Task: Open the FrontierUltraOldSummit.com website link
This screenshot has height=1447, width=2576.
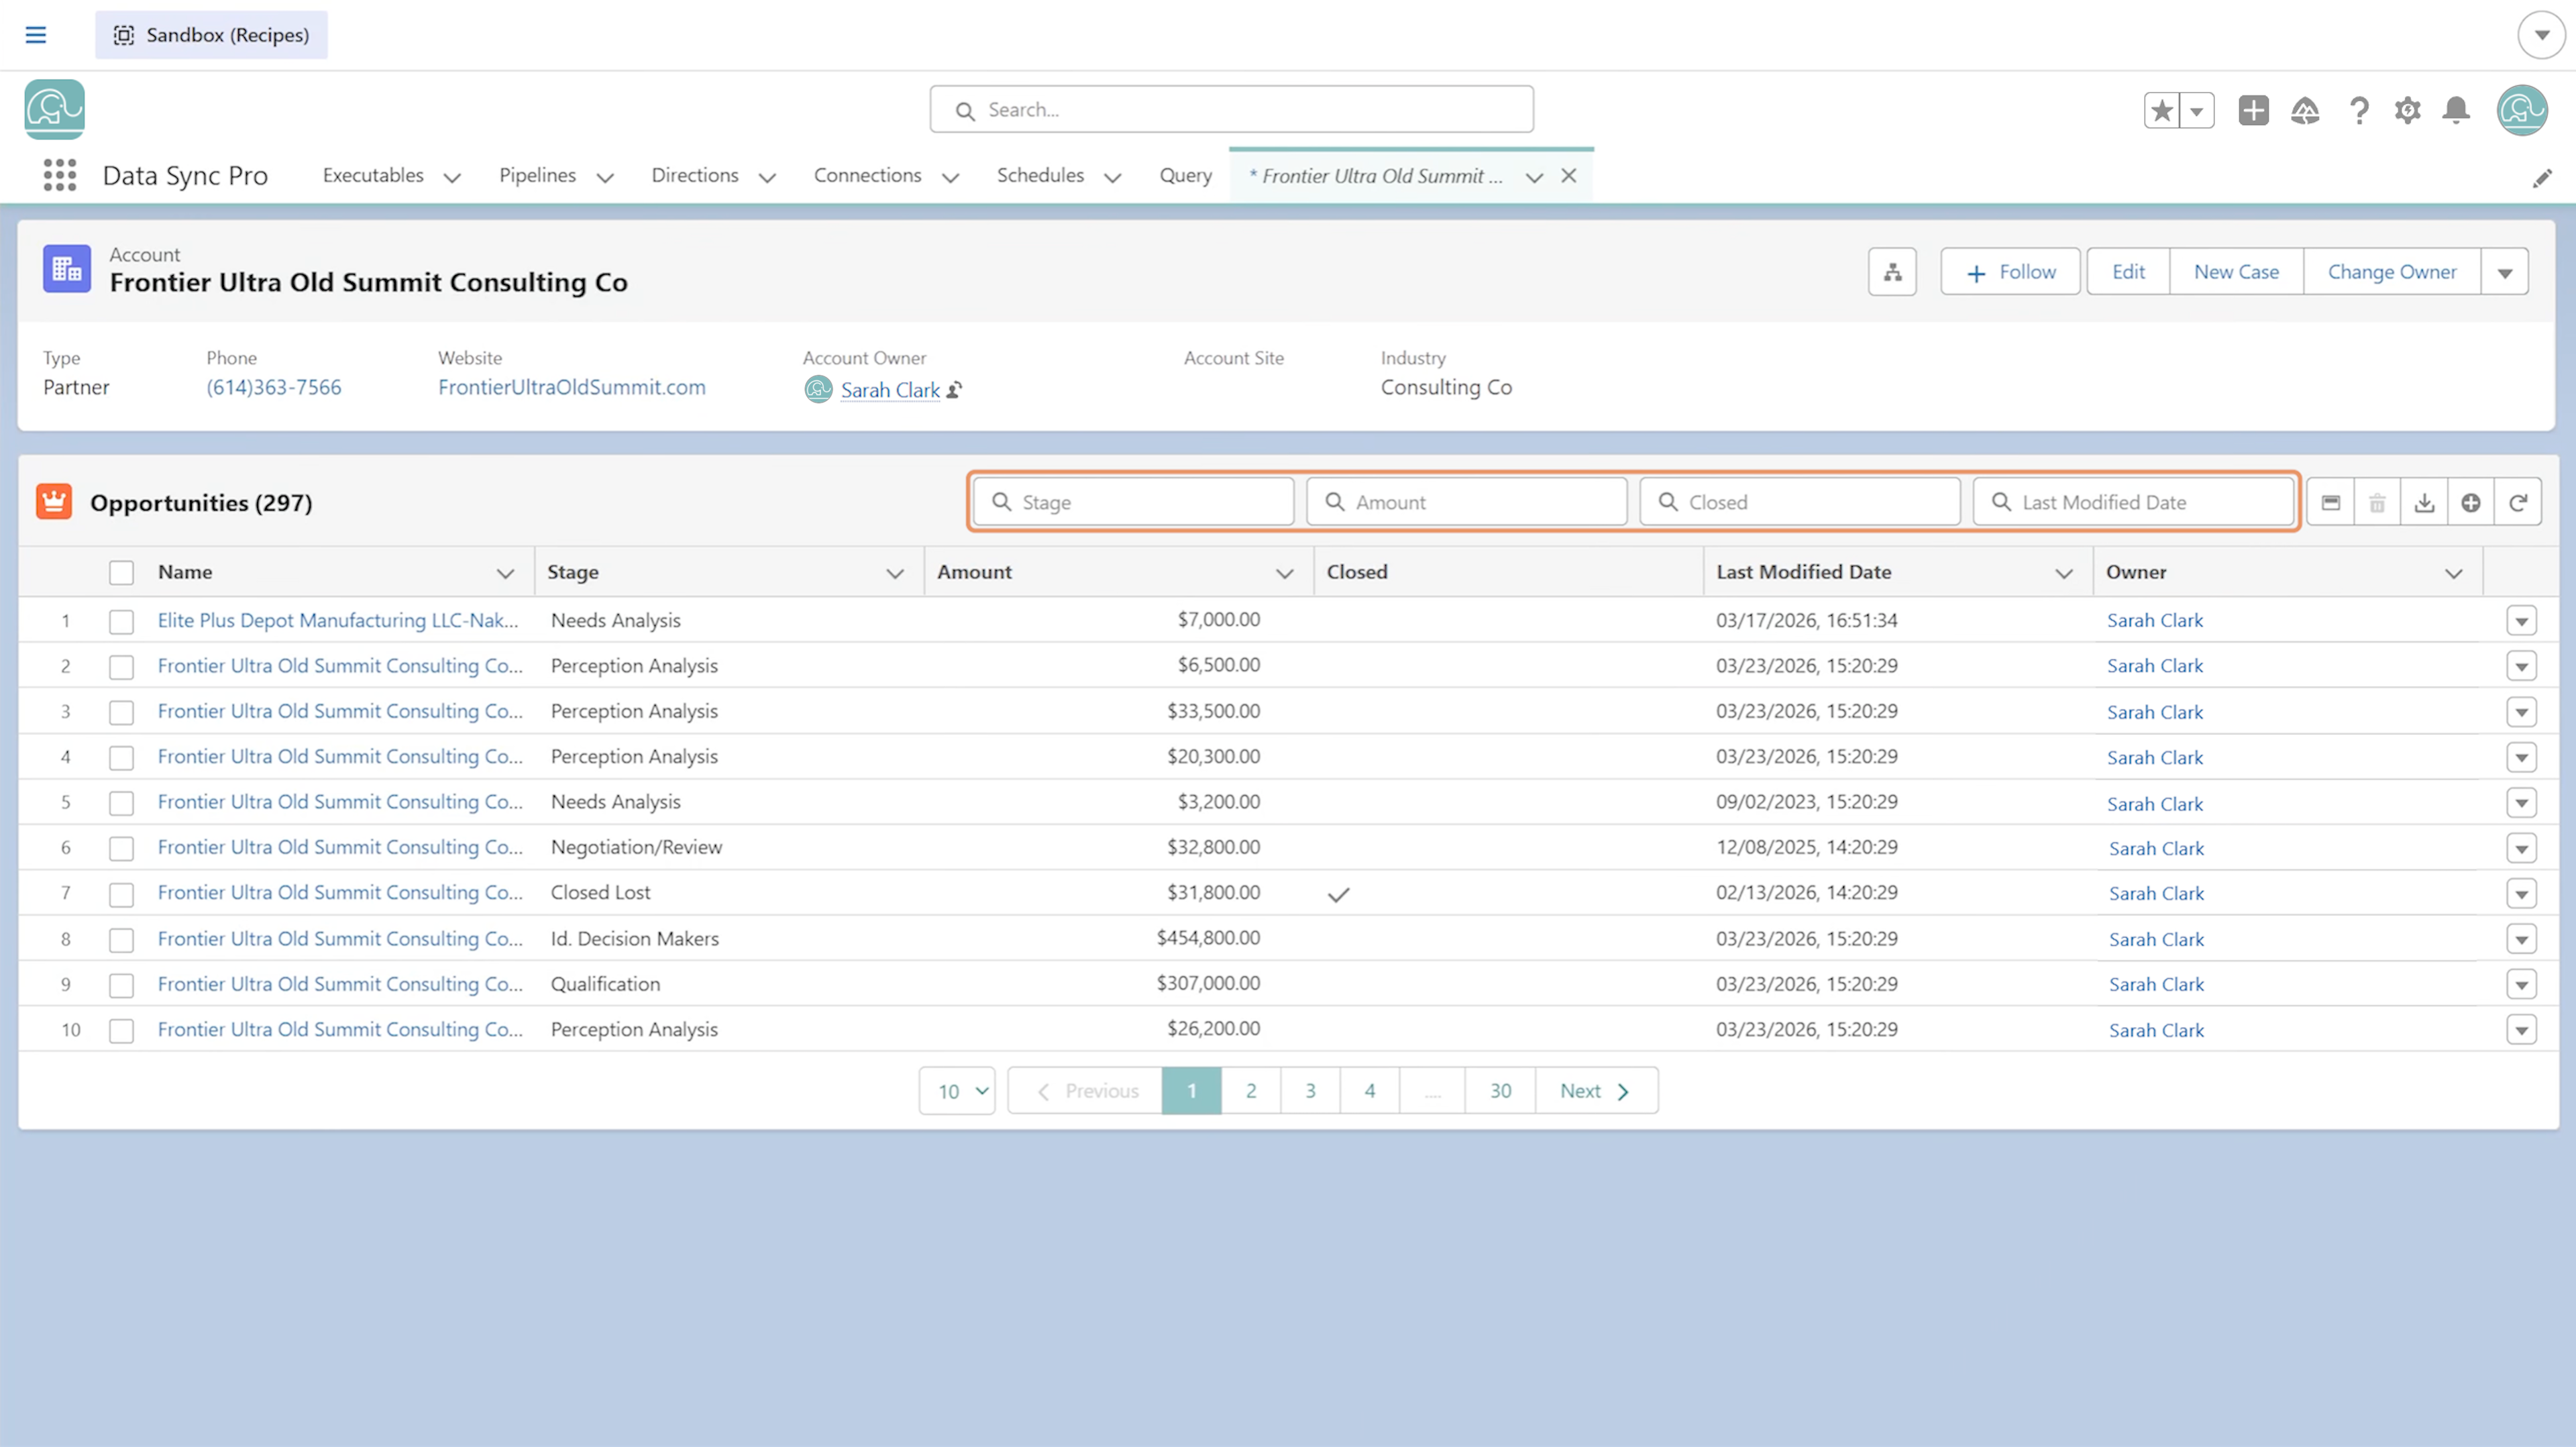Action: (x=571, y=387)
